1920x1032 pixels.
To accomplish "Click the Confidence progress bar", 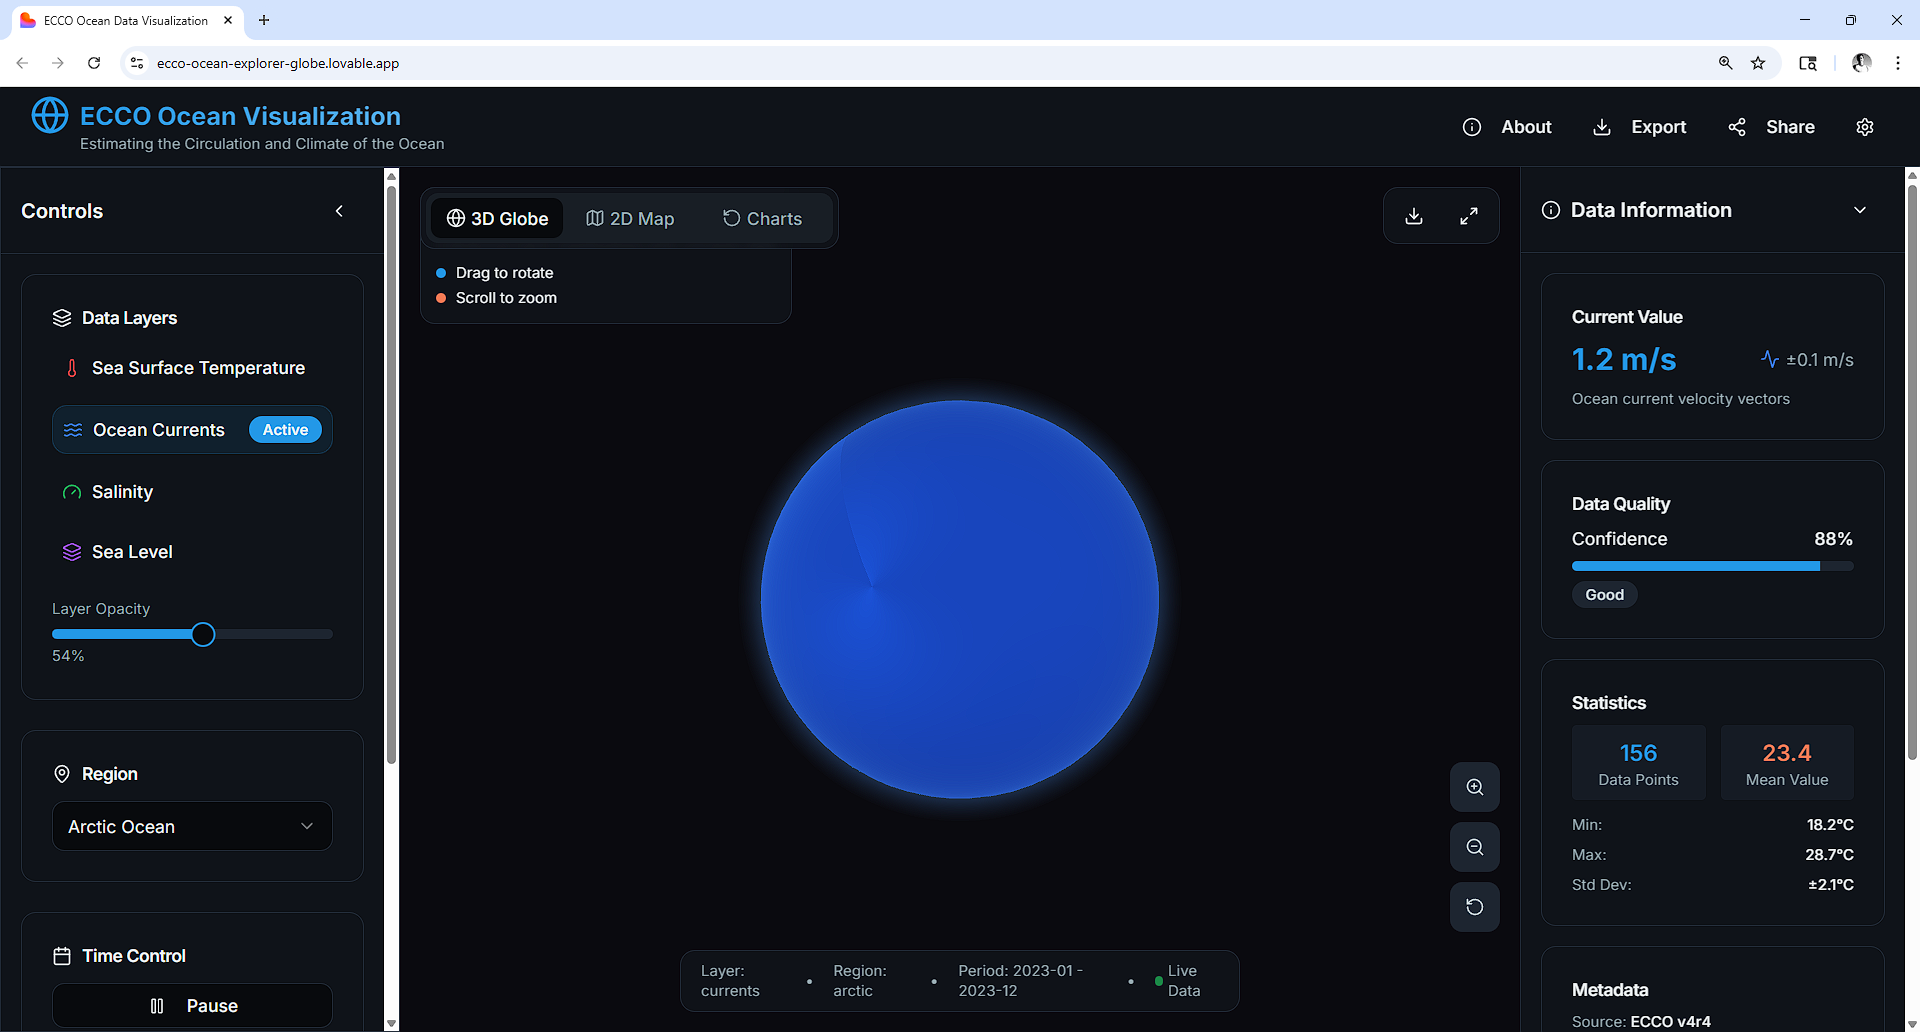I will 1712,566.
